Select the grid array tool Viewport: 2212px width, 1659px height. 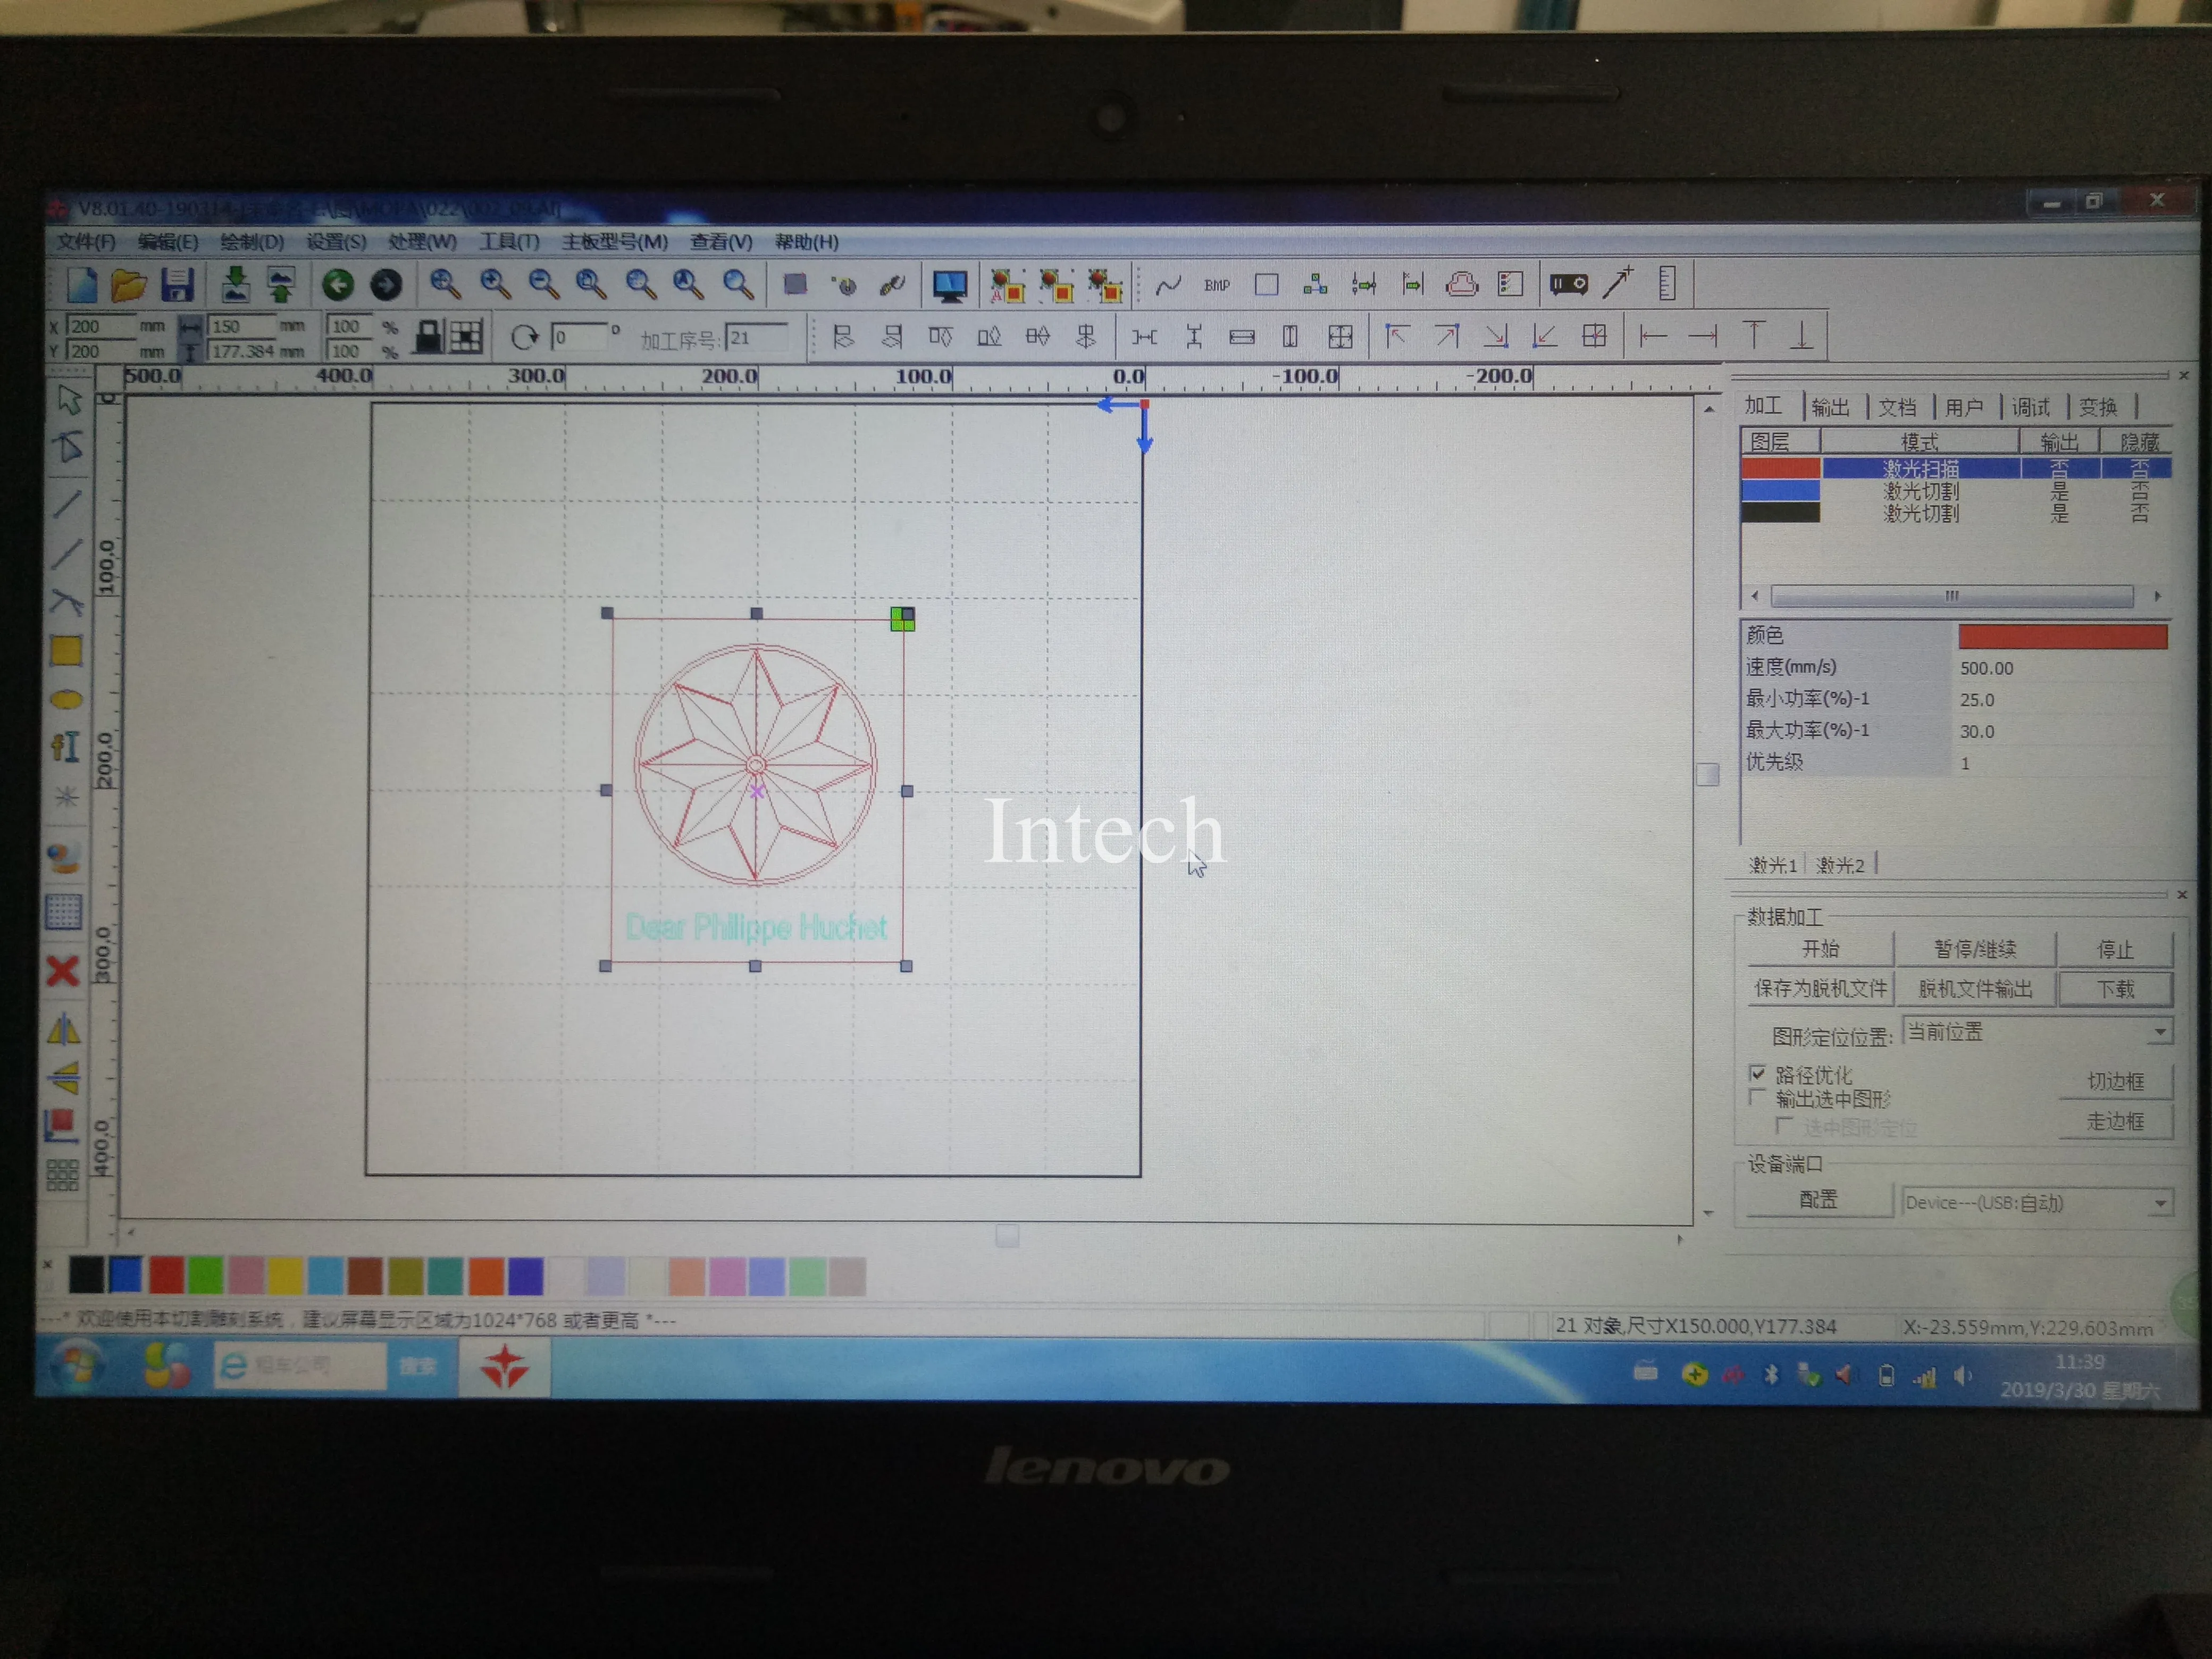point(63,1175)
